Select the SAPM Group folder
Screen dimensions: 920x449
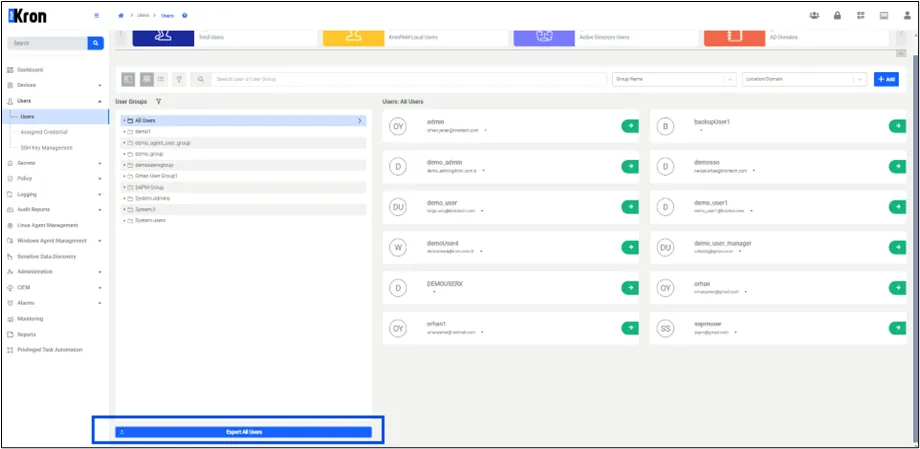[243, 187]
